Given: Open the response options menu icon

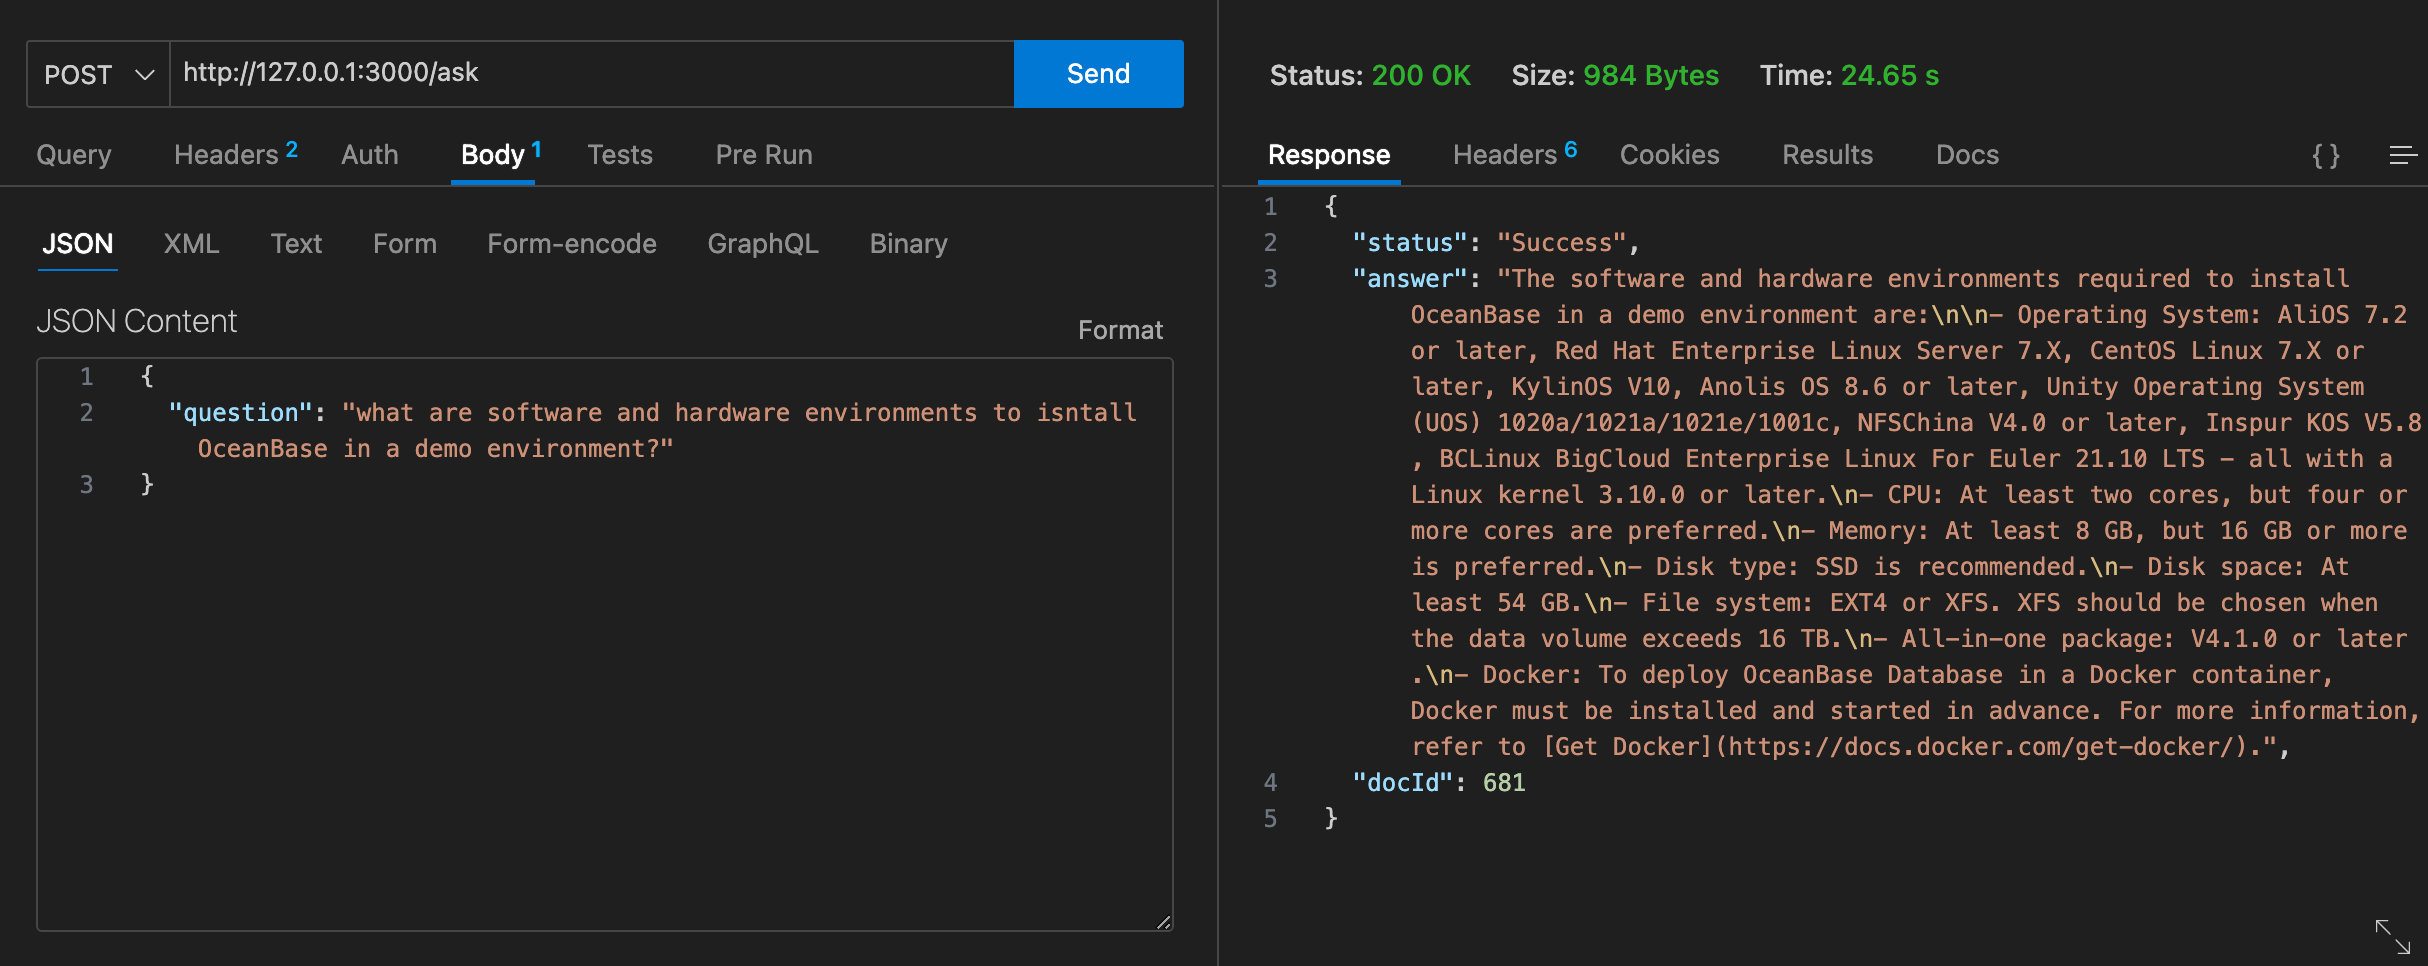Looking at the screenshot, I should pyautogui.click(x=2402, y=156).
